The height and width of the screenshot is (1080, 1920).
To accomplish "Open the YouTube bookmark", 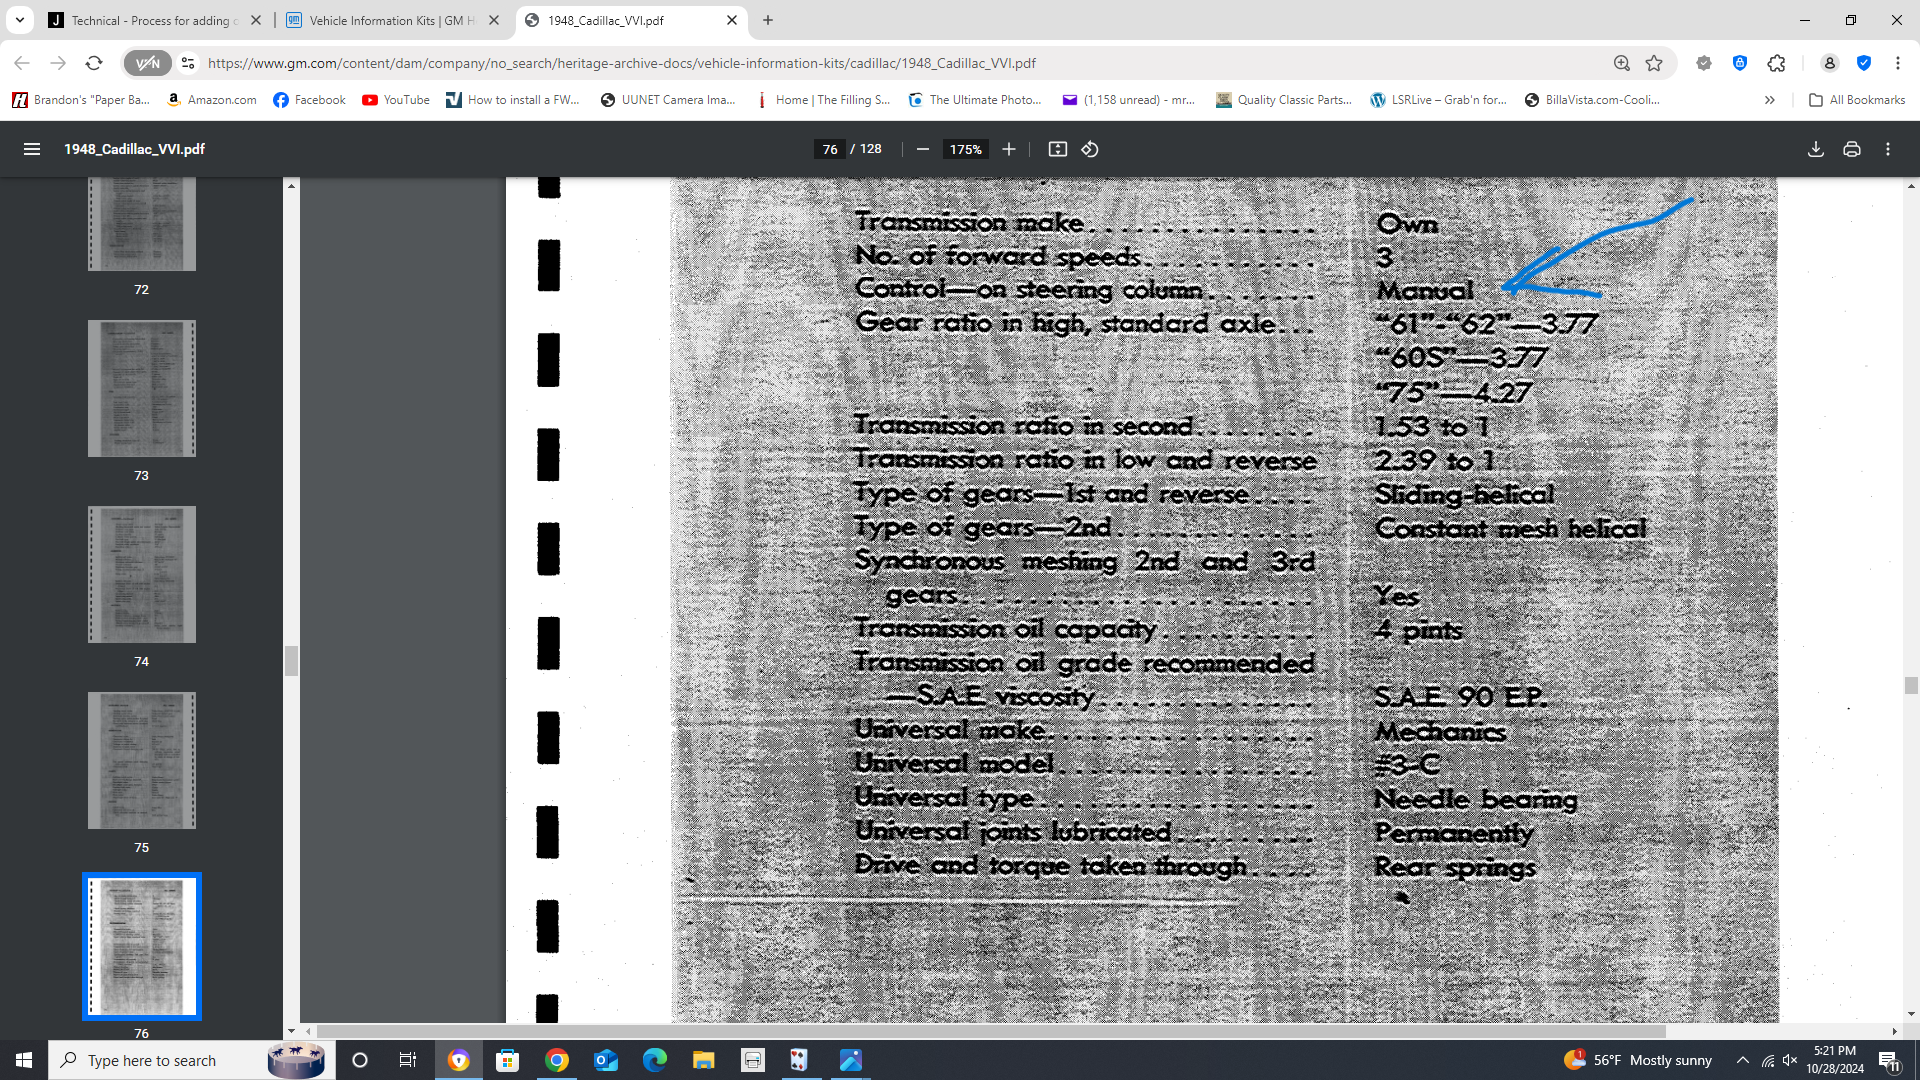I will pos(396,100).
